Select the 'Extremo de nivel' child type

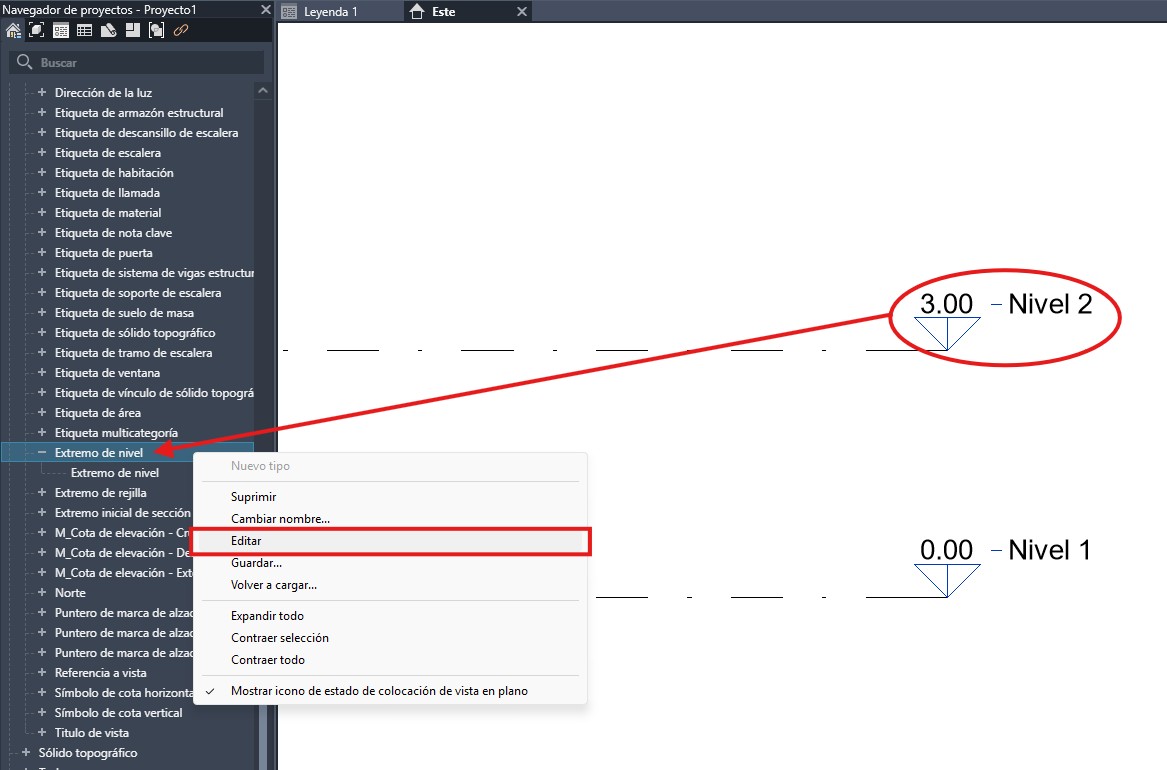[115, 473]
